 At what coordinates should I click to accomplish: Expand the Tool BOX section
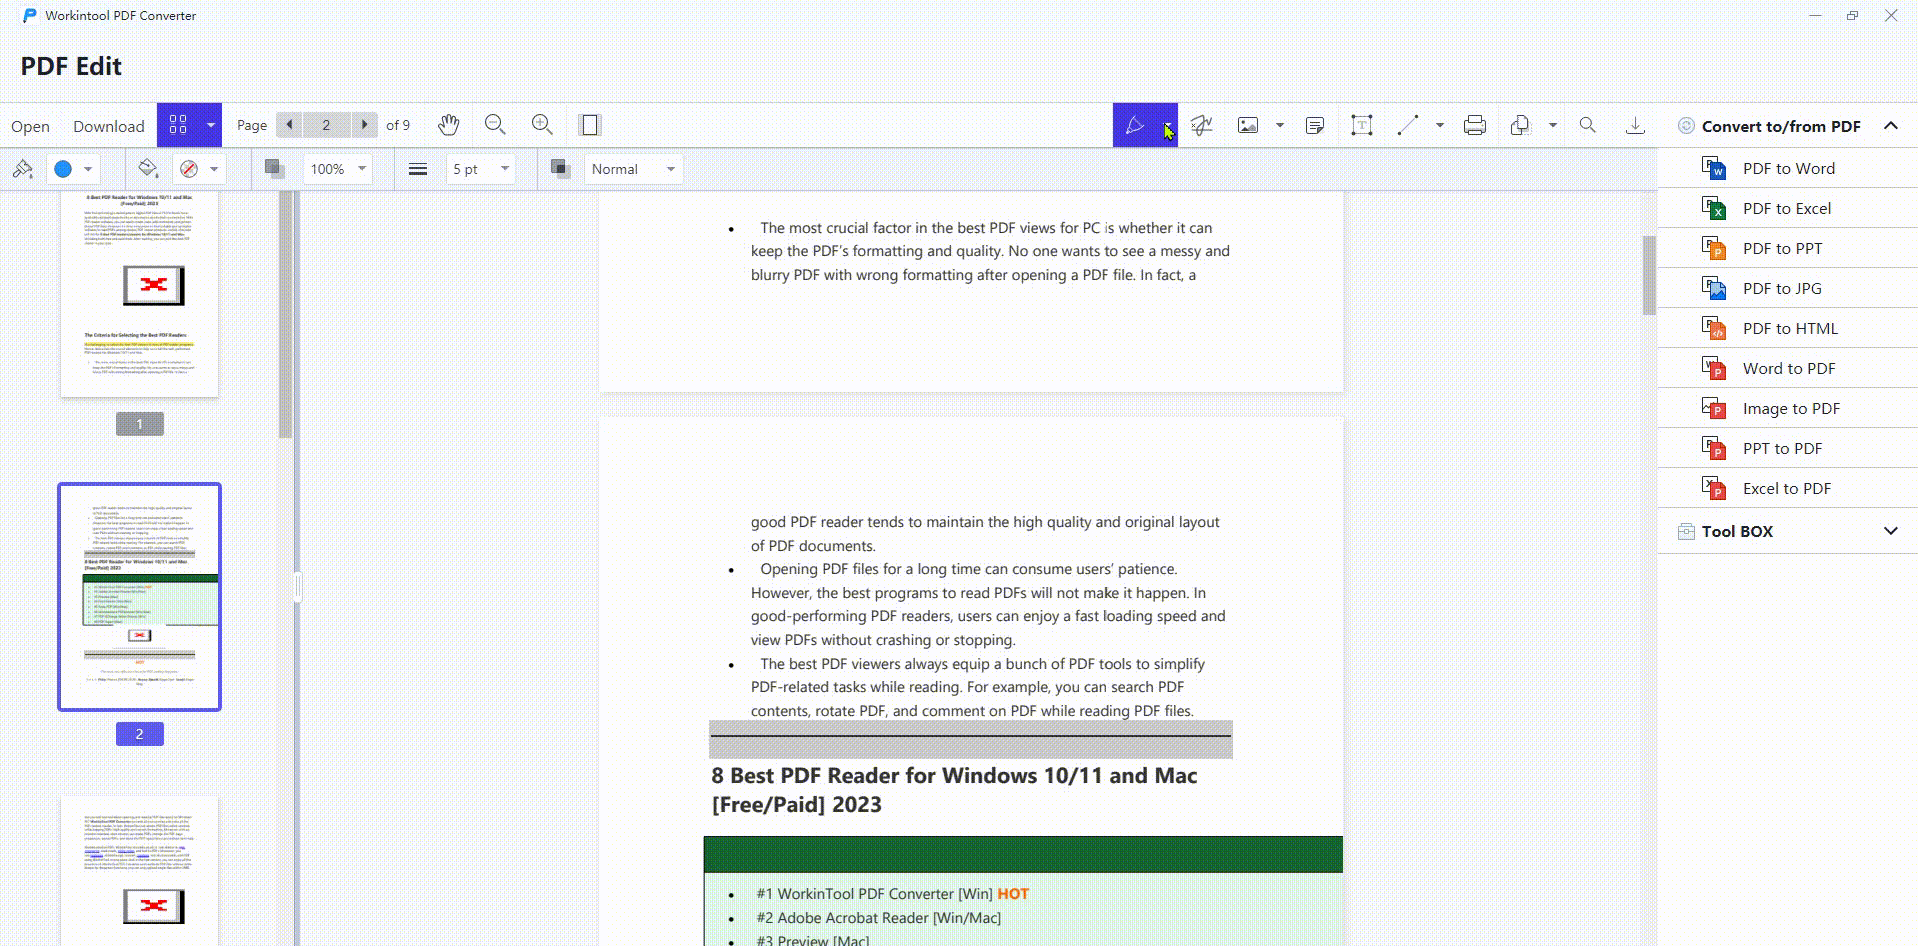point(1890,531)
